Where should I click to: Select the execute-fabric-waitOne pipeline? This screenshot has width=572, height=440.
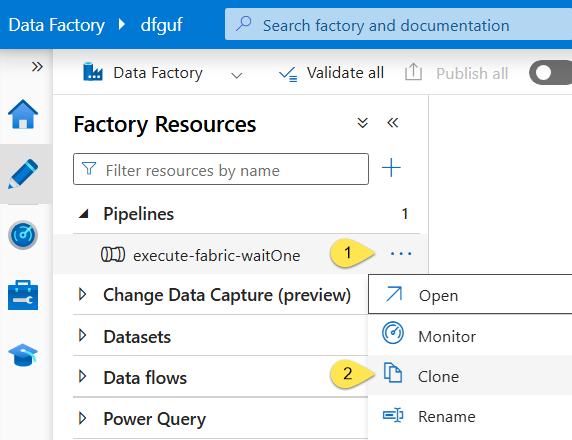click(x=241, y=254)
